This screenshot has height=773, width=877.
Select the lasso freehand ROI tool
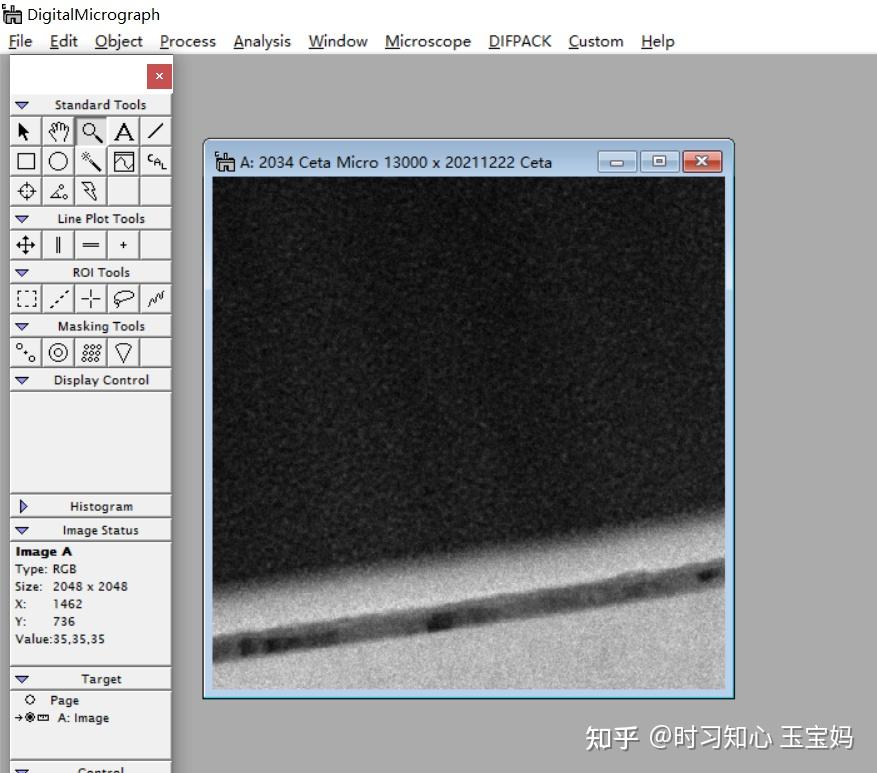(124, 299)
